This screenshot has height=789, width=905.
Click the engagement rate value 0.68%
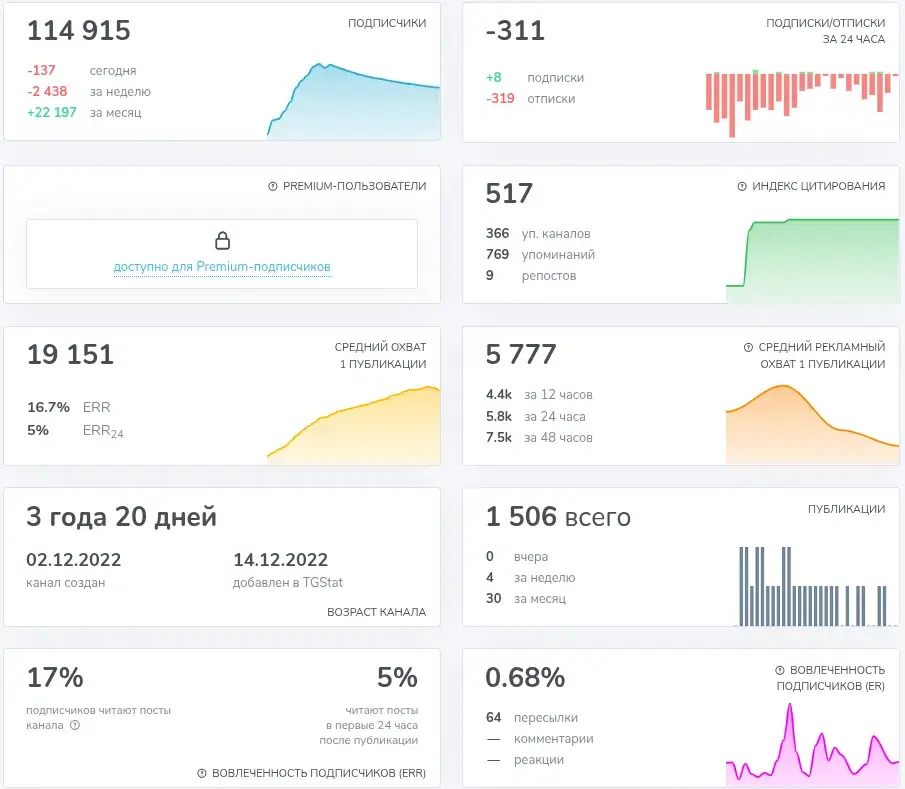coord(525,678)
